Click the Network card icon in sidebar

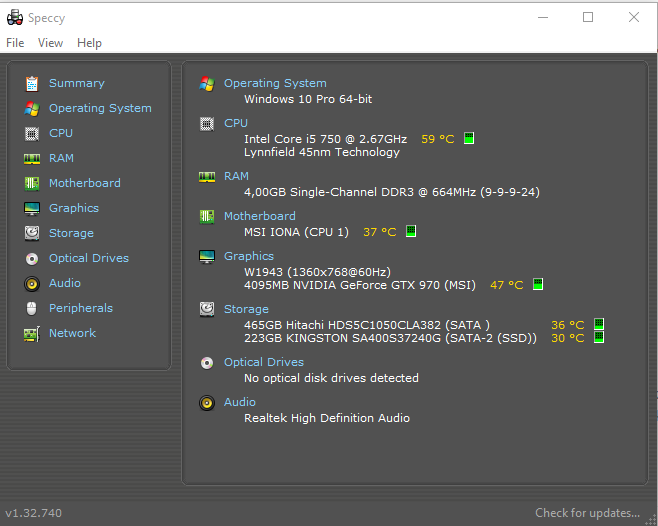pos(32,334)
